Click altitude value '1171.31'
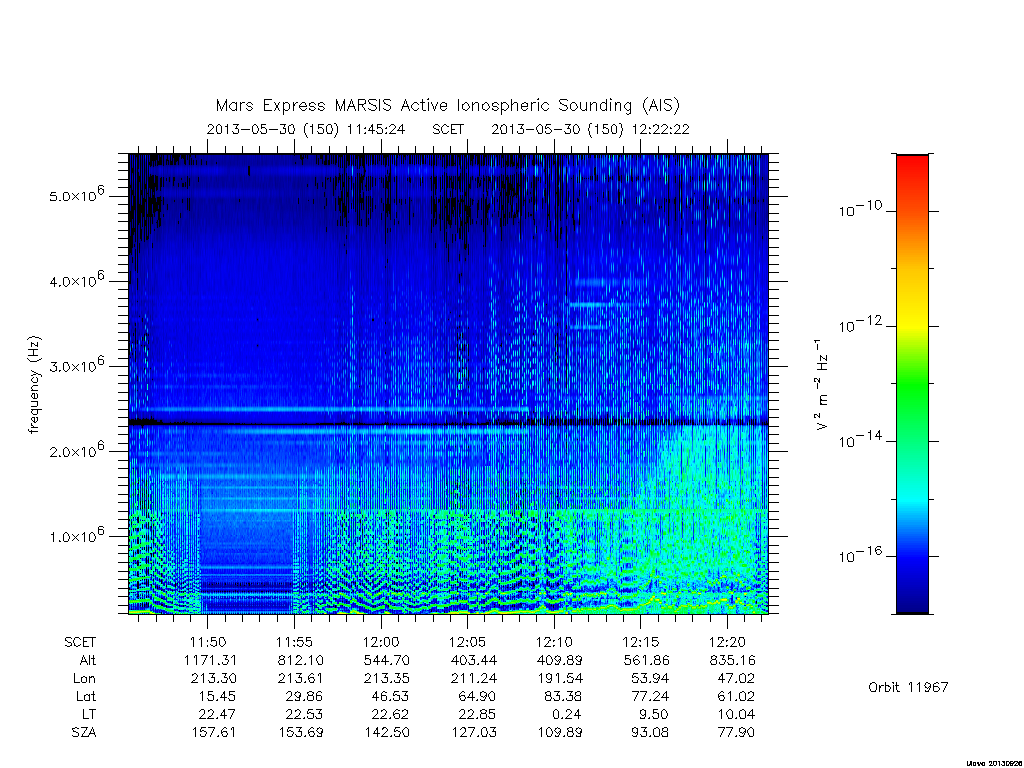 click(210, 660)
